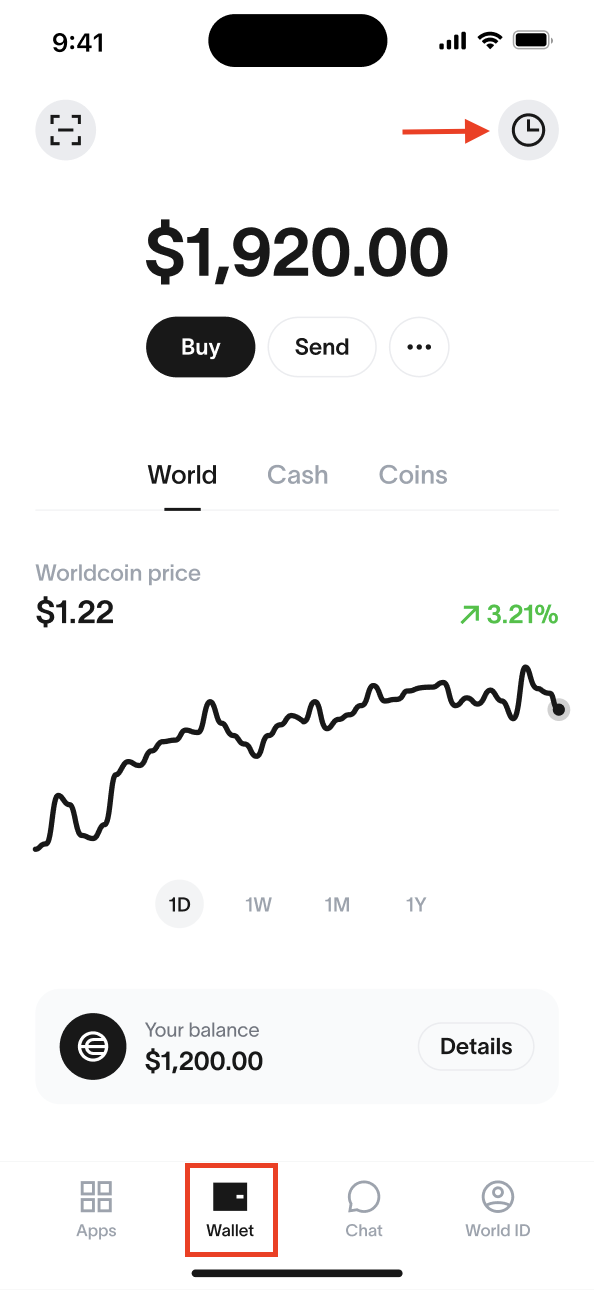Tap the price chart endpoint marker
Image resolution: width=594 pixels, height=1290 pixels.
(559, 710)
